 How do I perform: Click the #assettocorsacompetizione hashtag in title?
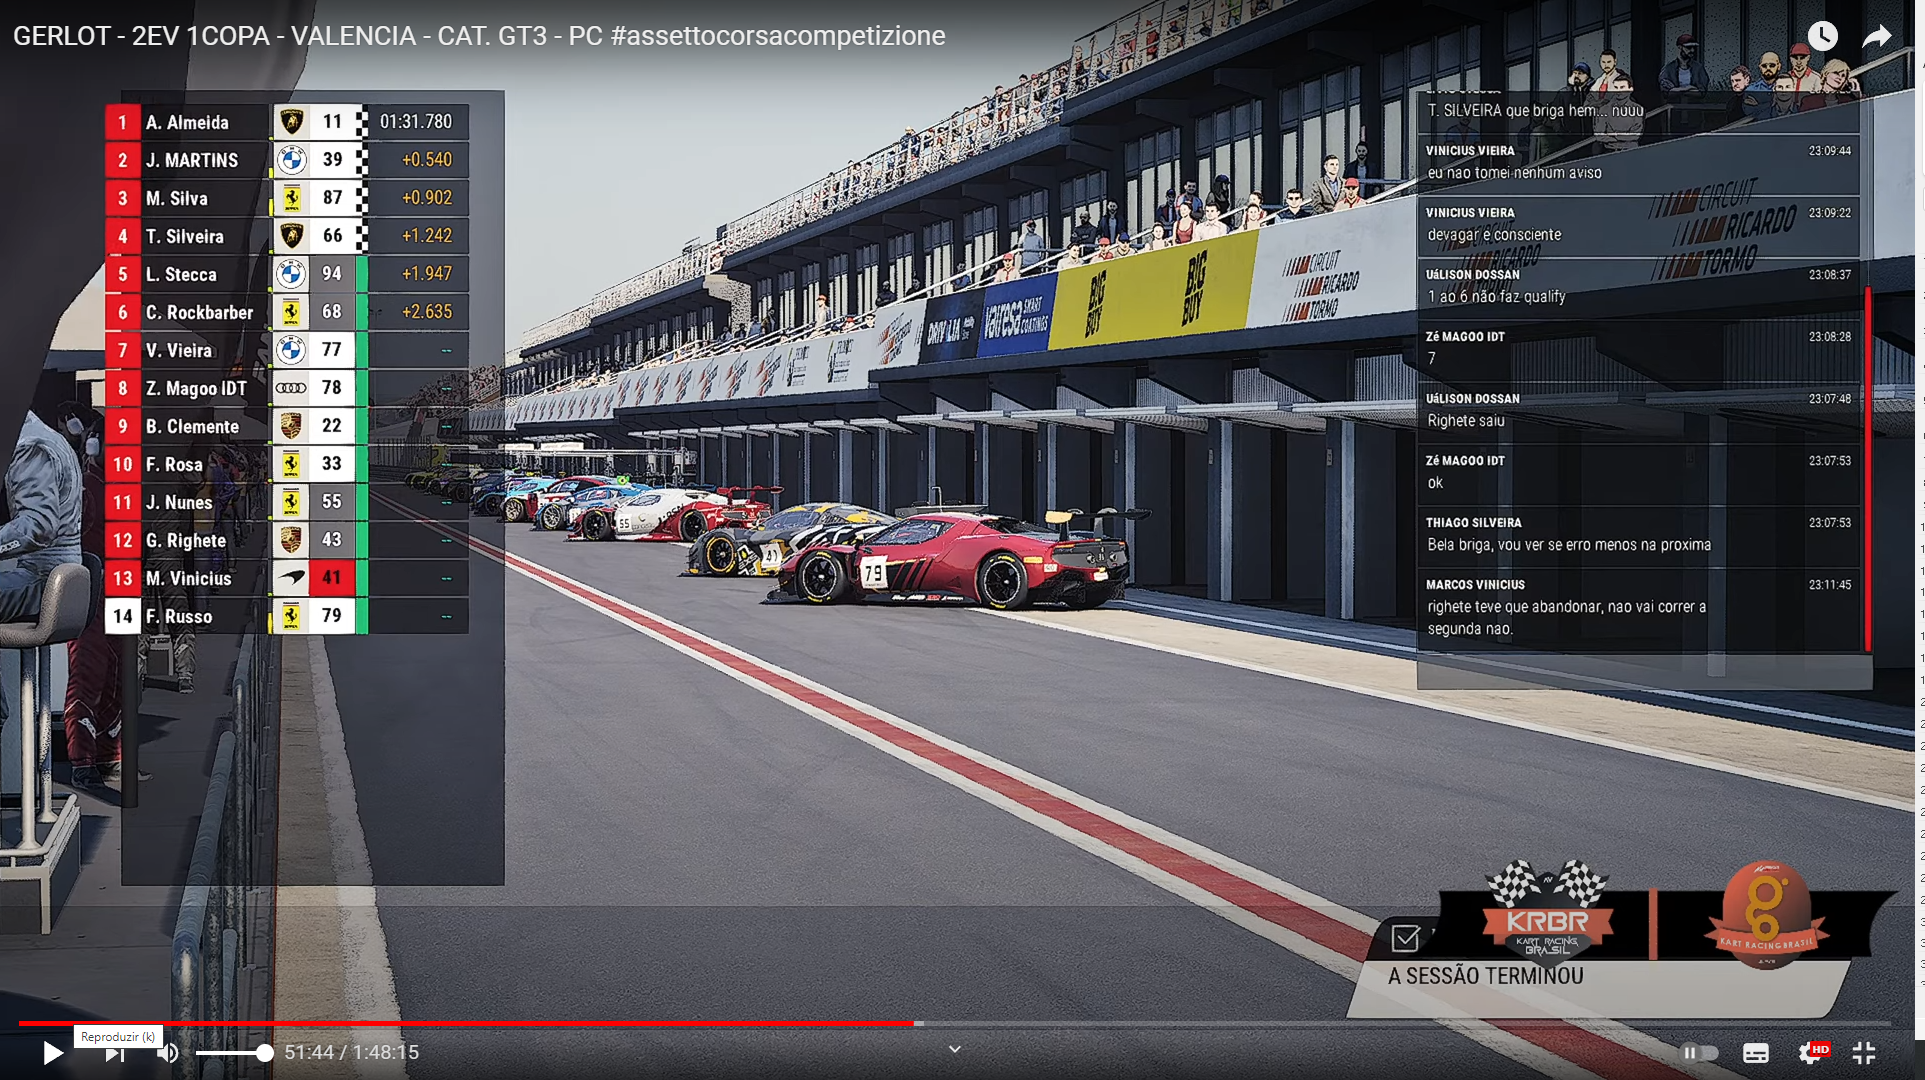[x=778, y=36]
